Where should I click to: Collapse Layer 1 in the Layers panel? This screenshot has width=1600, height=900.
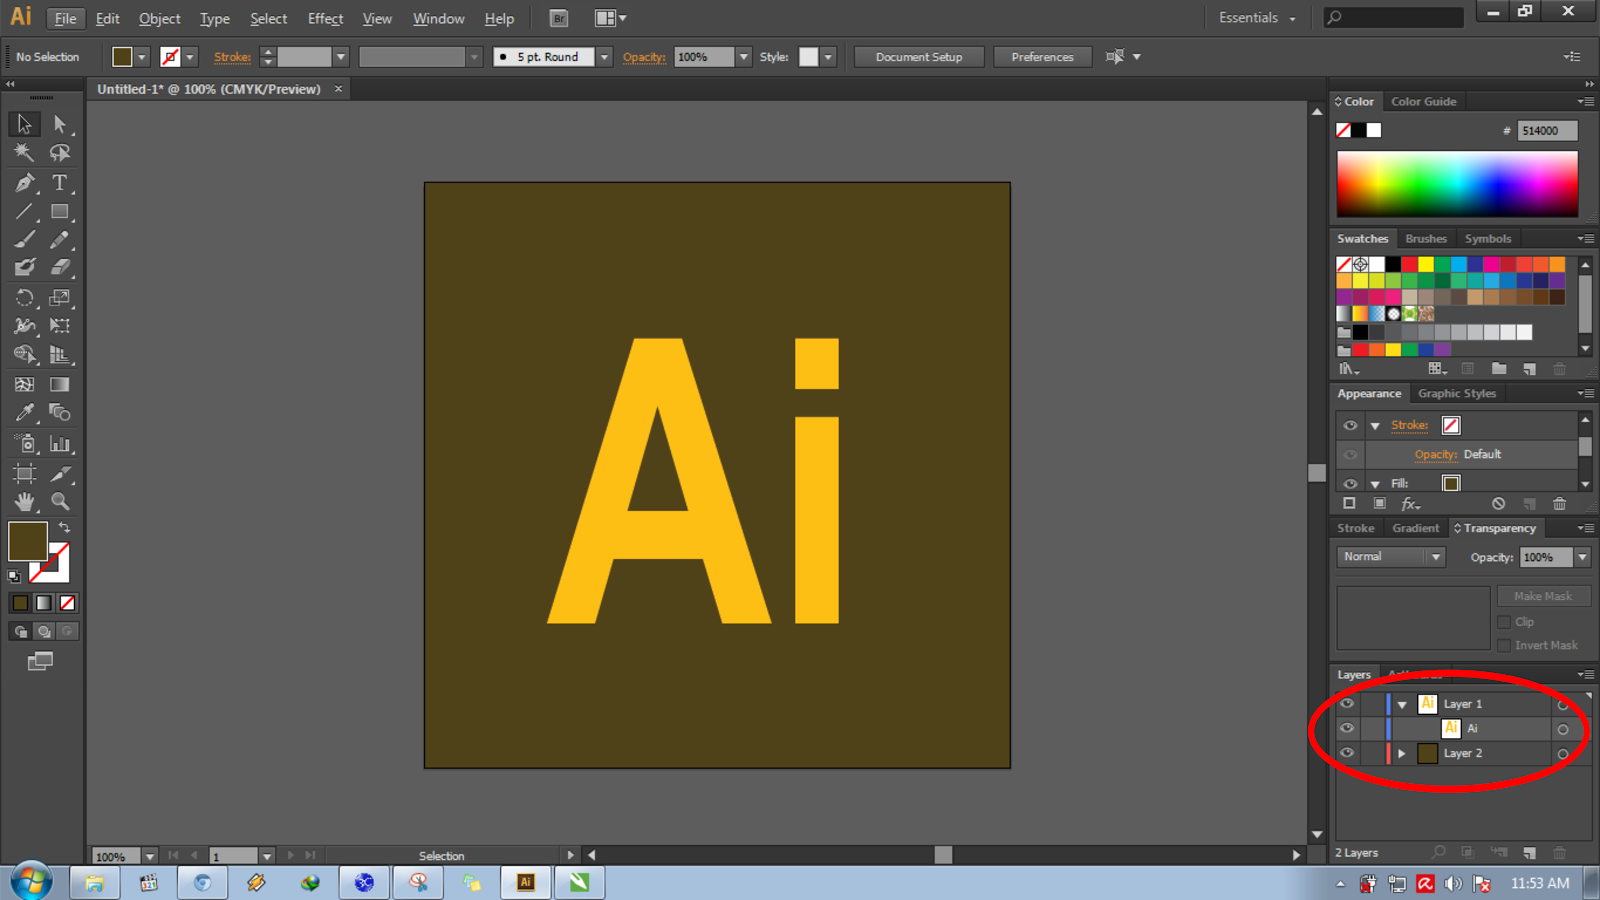click(1401, 704)
